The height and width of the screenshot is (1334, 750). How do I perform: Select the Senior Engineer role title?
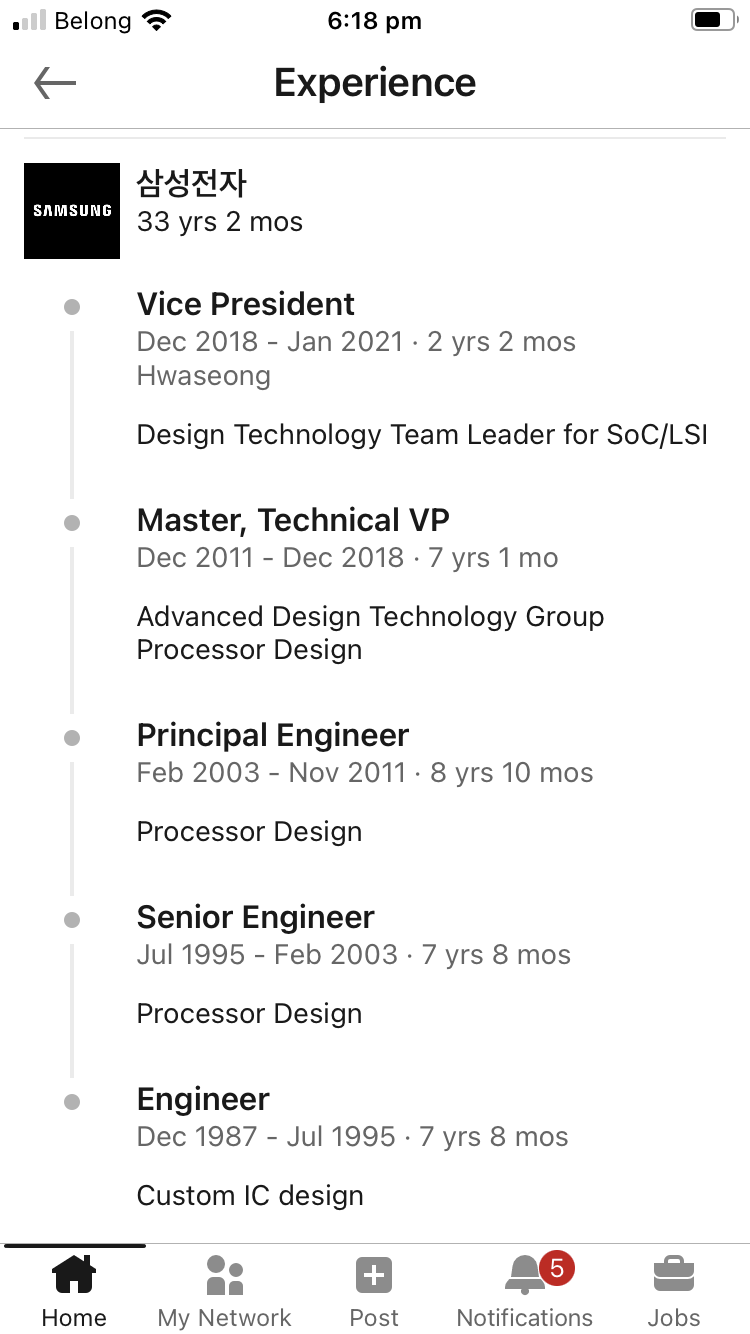click(x=256, y=917)
